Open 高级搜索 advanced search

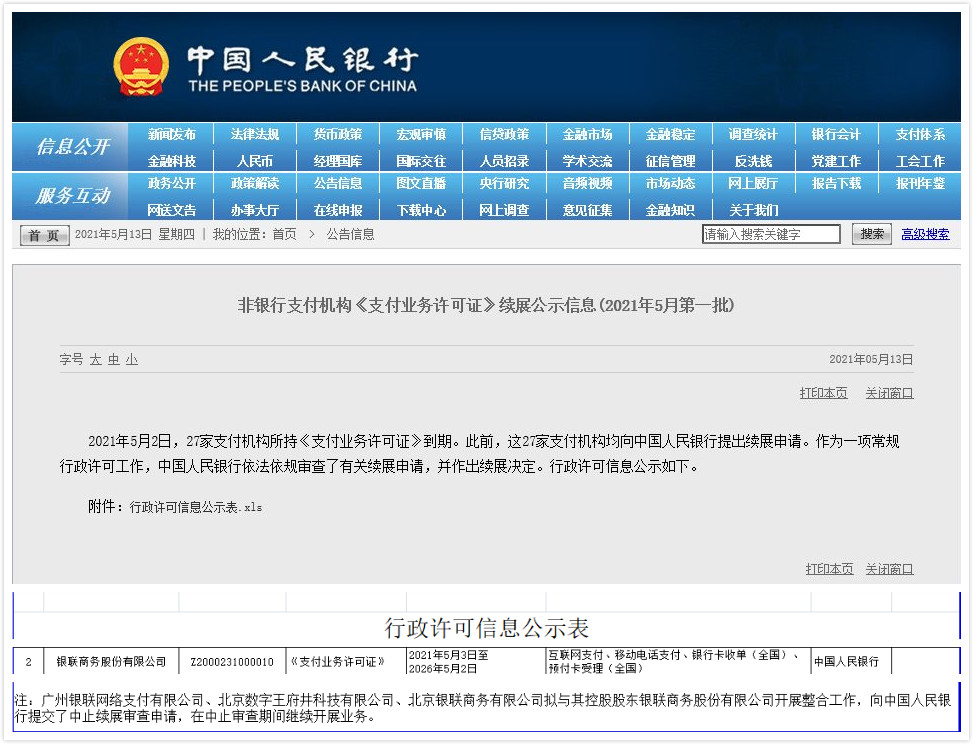(923, 234)
